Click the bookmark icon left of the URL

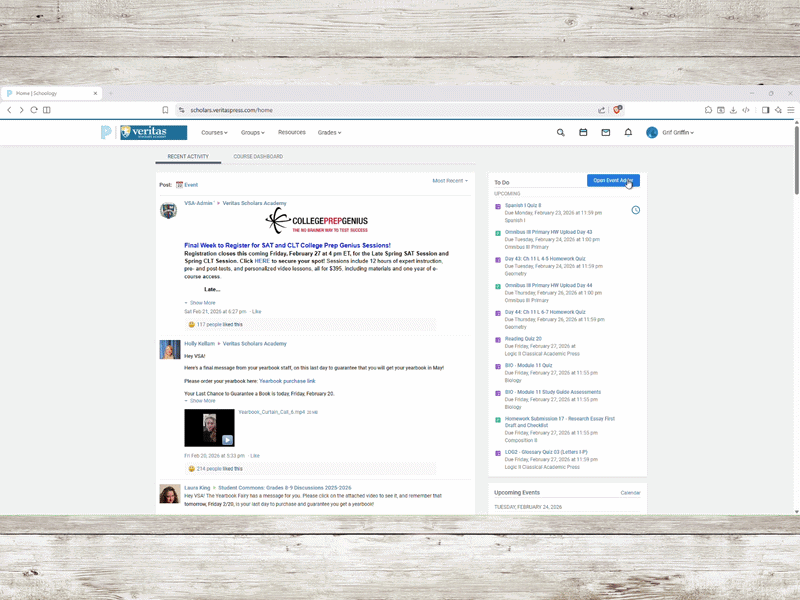[165, 110]
